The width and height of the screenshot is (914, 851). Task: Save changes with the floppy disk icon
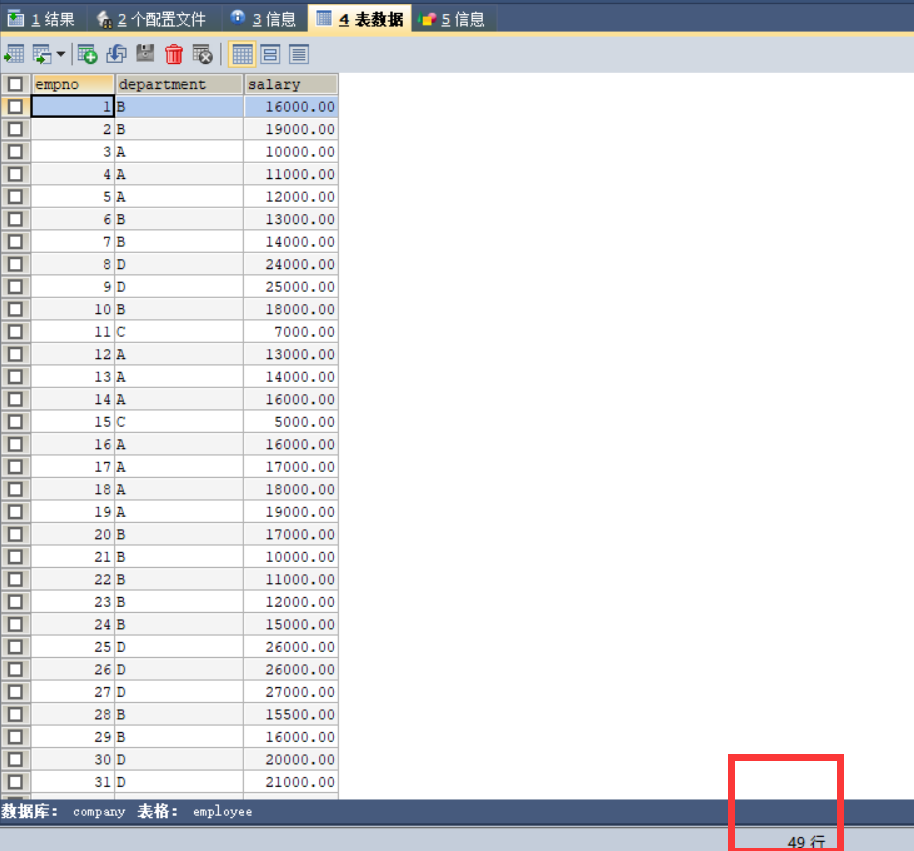click(145, 53)
